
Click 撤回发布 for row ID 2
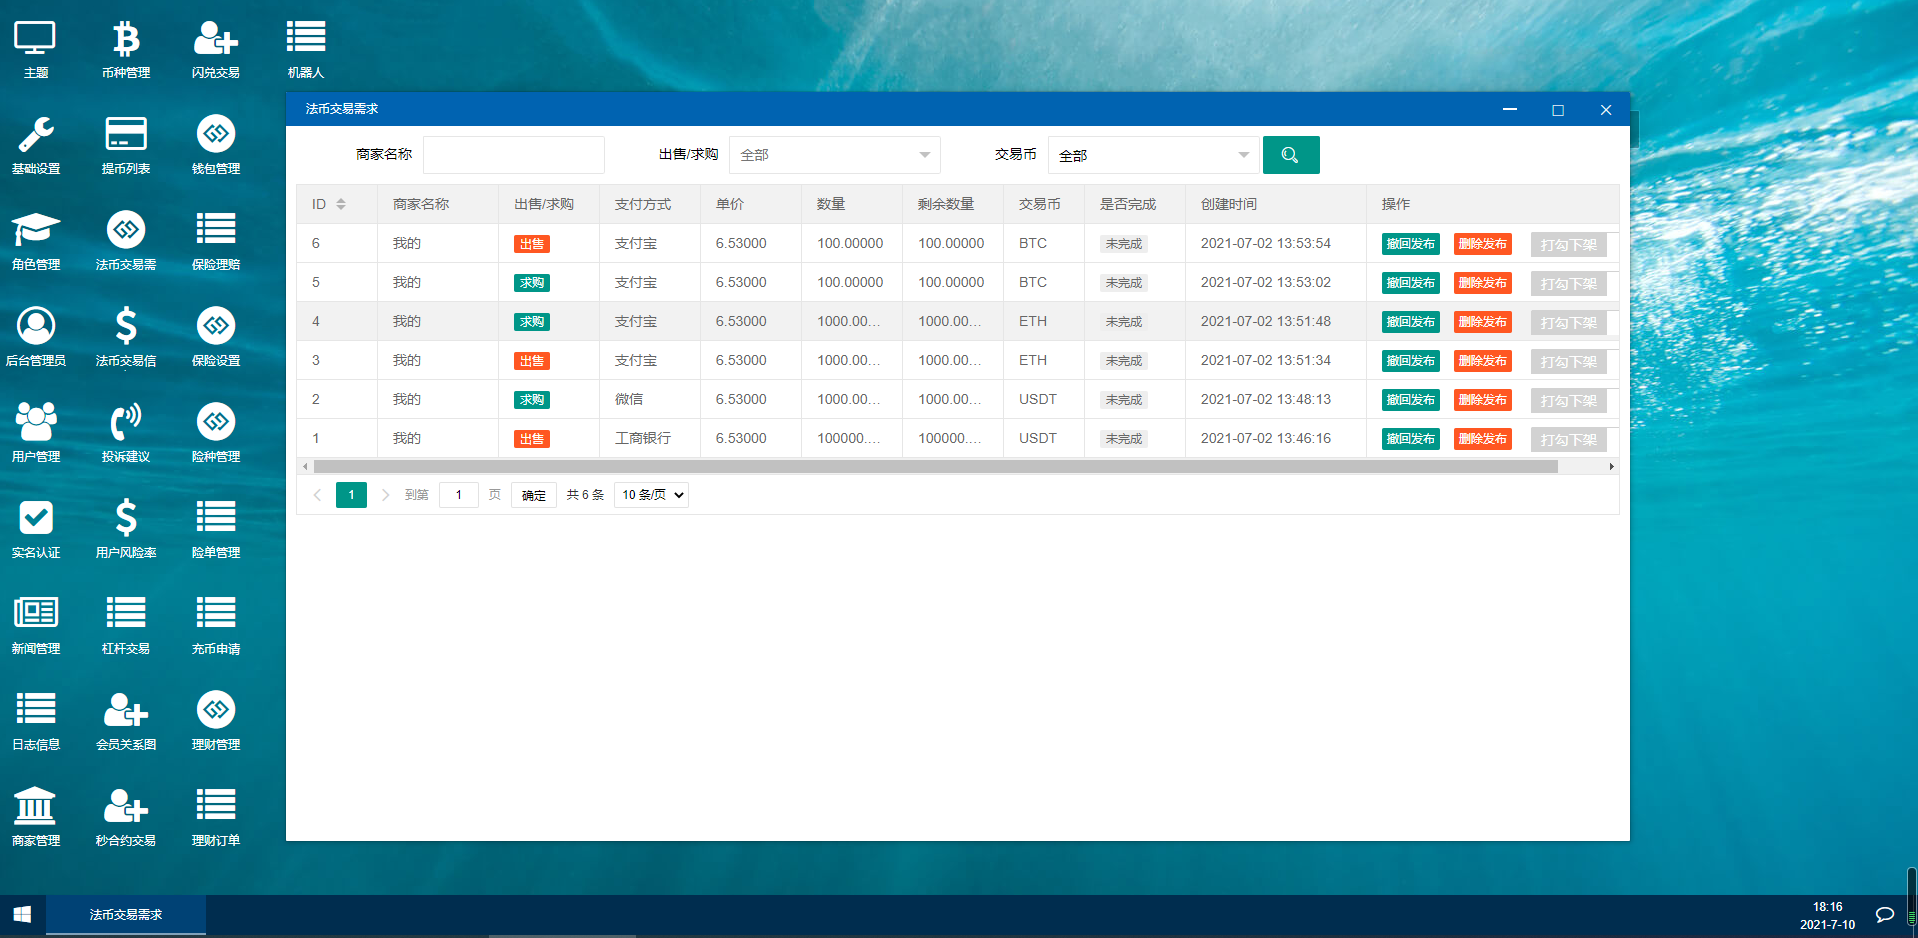pyautogui.click(x=1411, y=400)
